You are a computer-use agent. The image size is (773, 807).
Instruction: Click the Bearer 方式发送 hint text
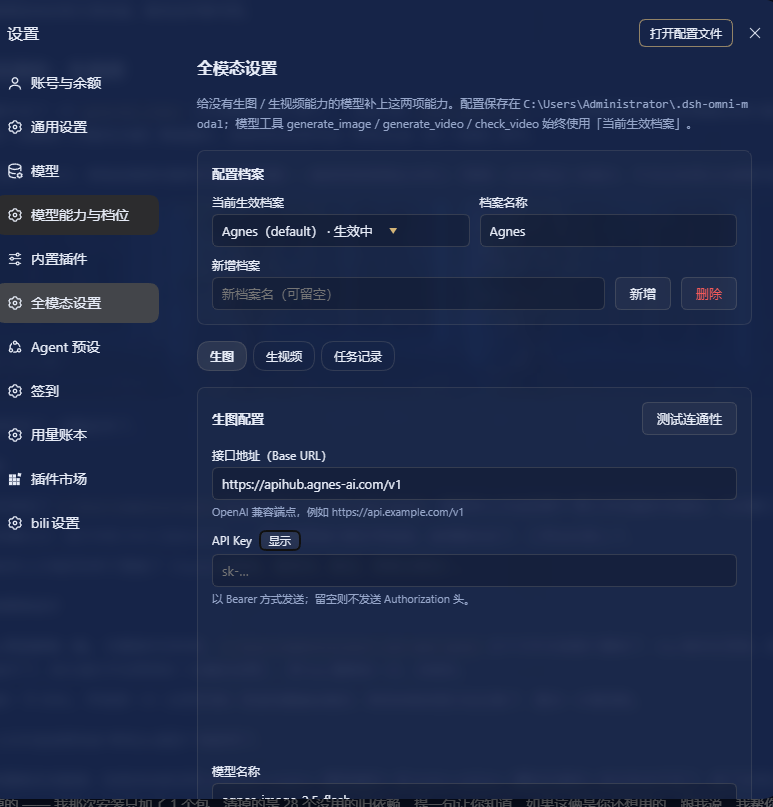click(x=342, y=599)
